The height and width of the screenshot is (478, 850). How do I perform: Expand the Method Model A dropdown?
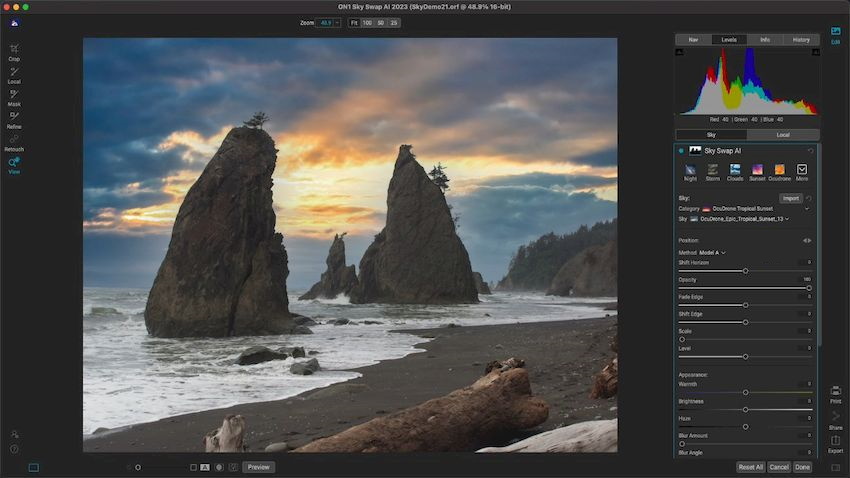tap(712, 252)
